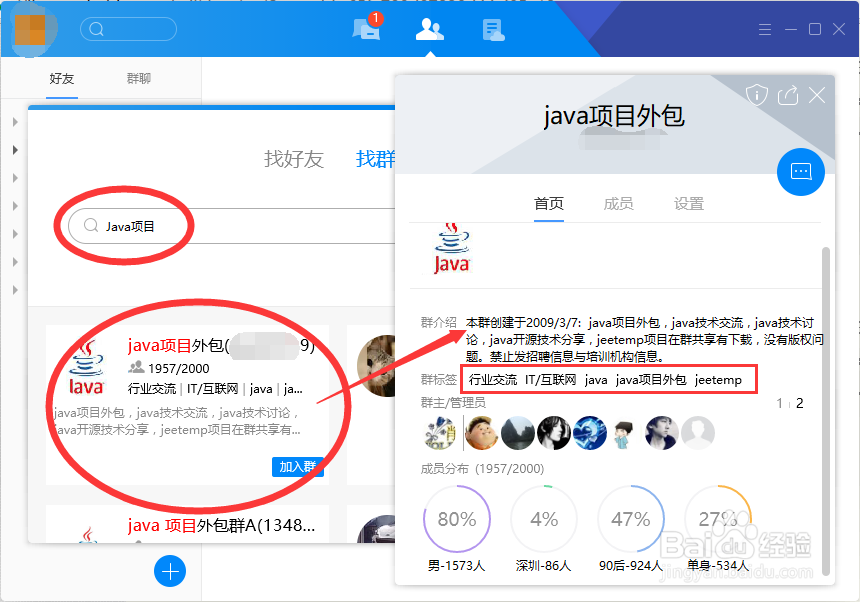Open the group notices icon in top bar
The image size is (860, 602).
[x=492, y=29]
